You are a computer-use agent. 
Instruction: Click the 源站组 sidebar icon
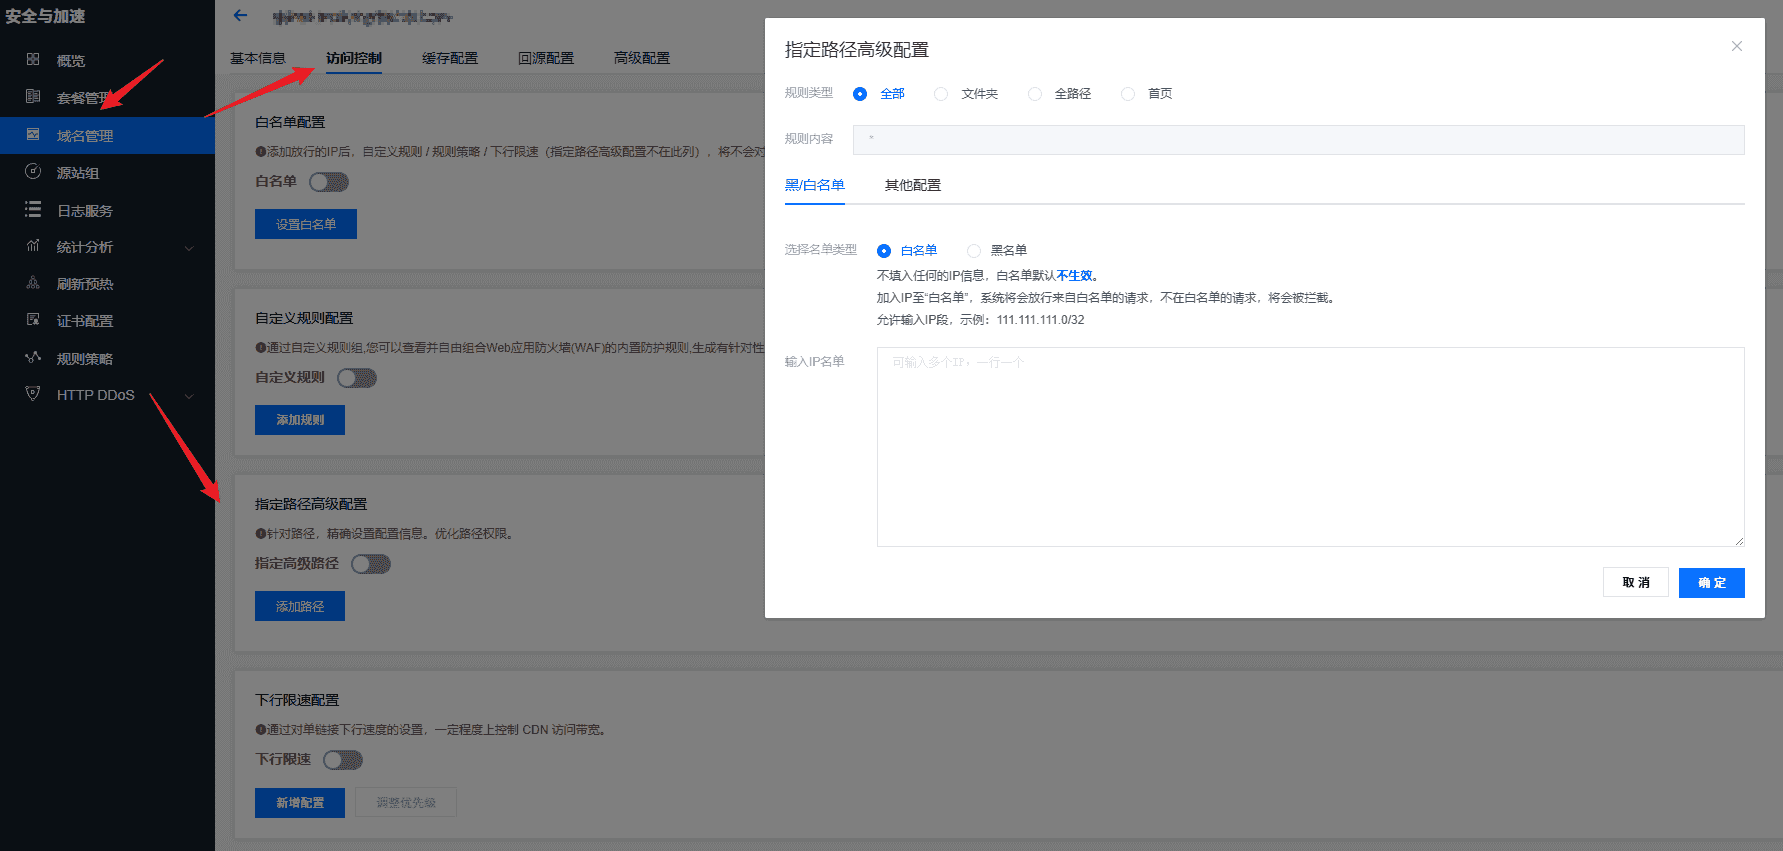[33, 172]
